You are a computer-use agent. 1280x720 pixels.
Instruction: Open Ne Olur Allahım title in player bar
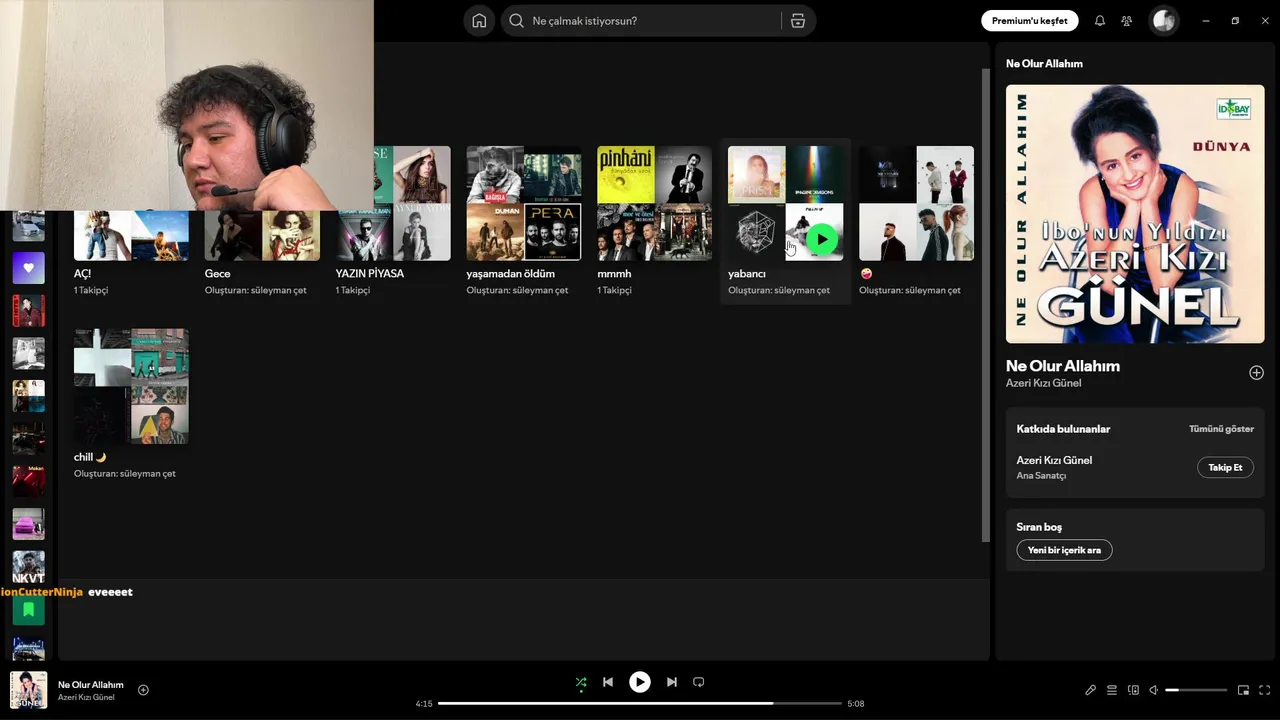click(91, 685)
